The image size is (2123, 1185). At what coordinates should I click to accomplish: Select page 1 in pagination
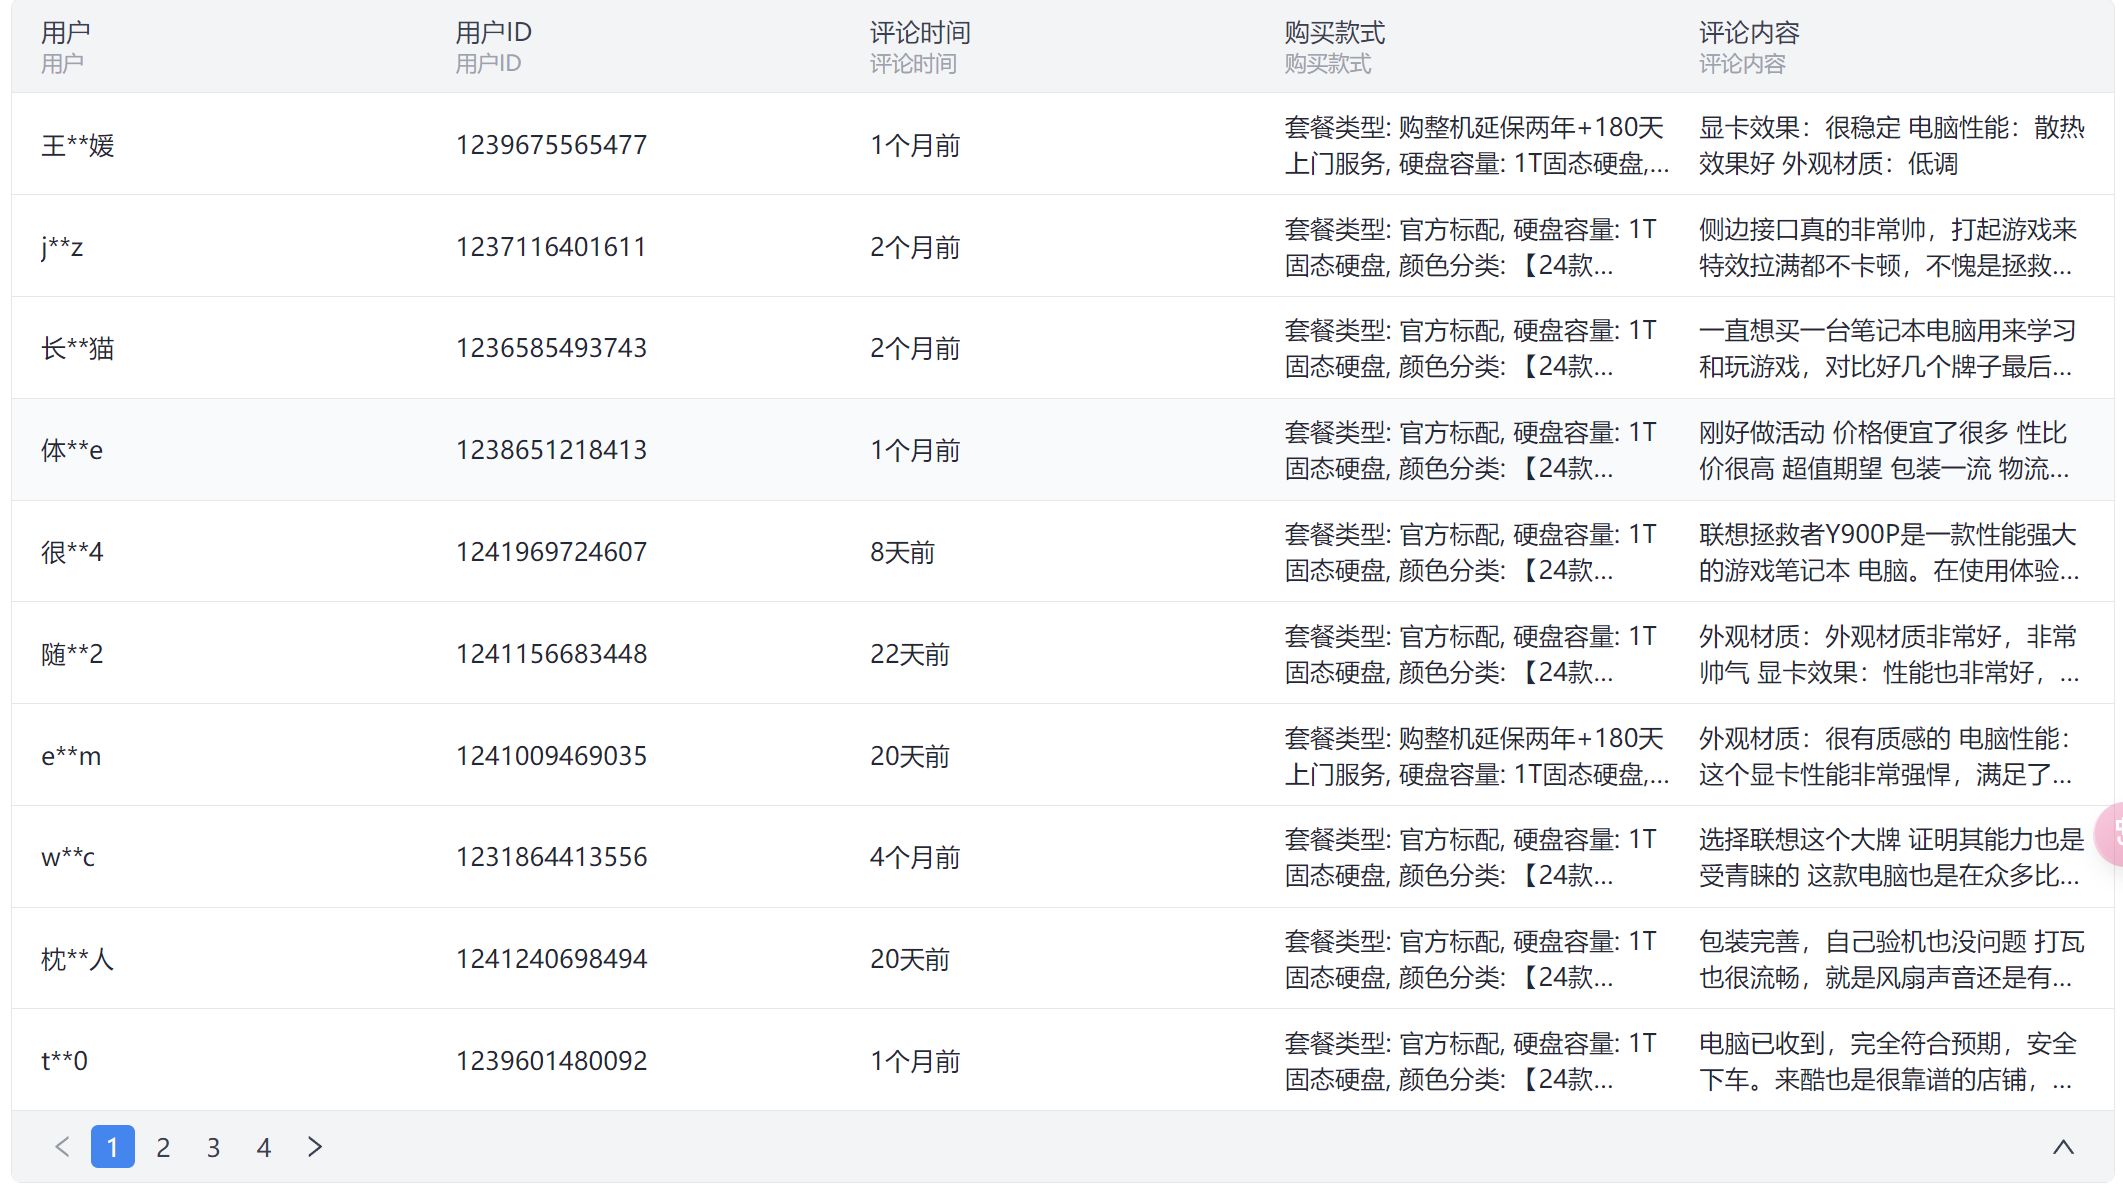[x=113, y=1147]
